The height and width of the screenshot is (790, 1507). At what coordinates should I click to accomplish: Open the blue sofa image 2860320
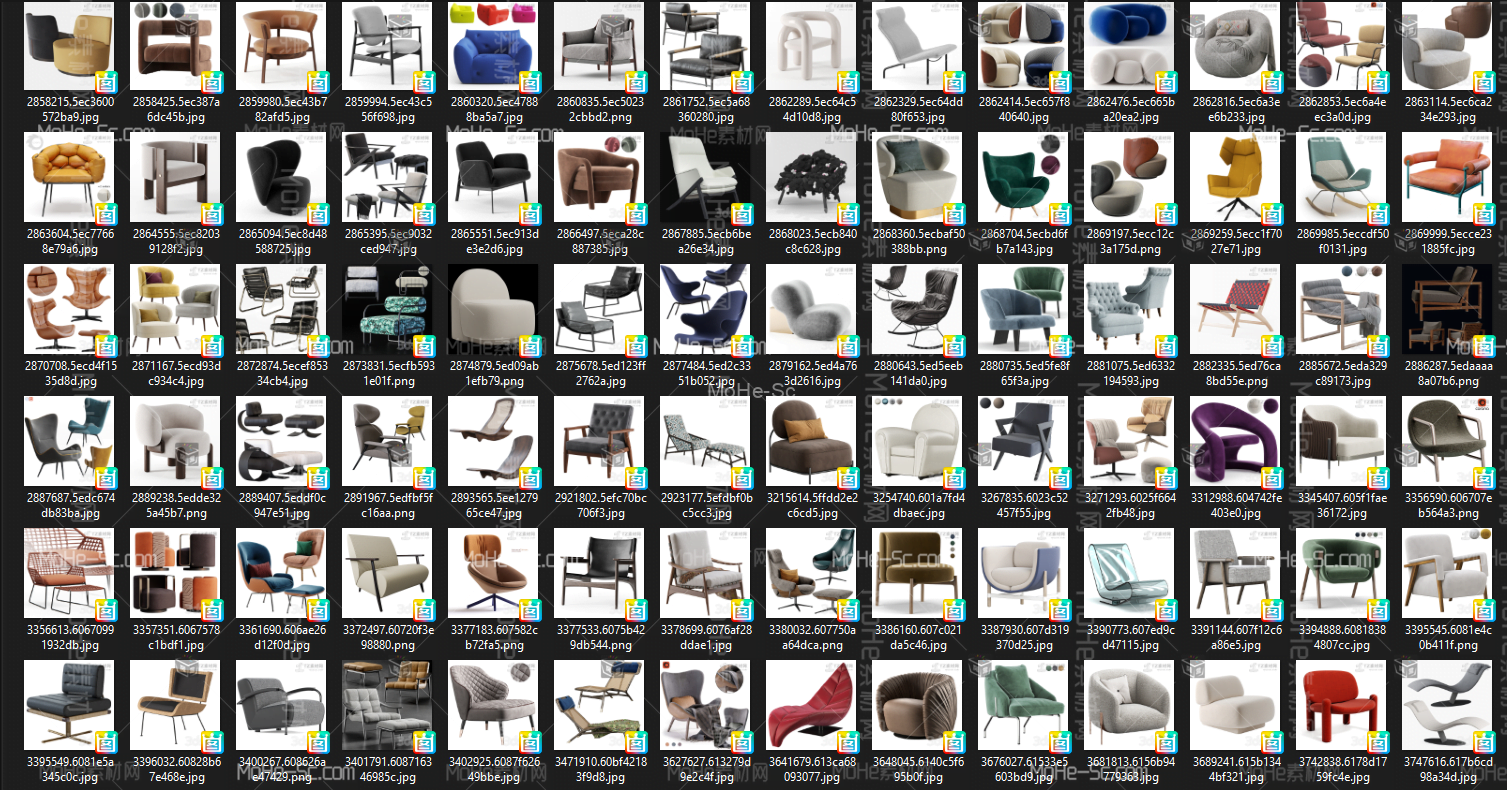point(491,47)
